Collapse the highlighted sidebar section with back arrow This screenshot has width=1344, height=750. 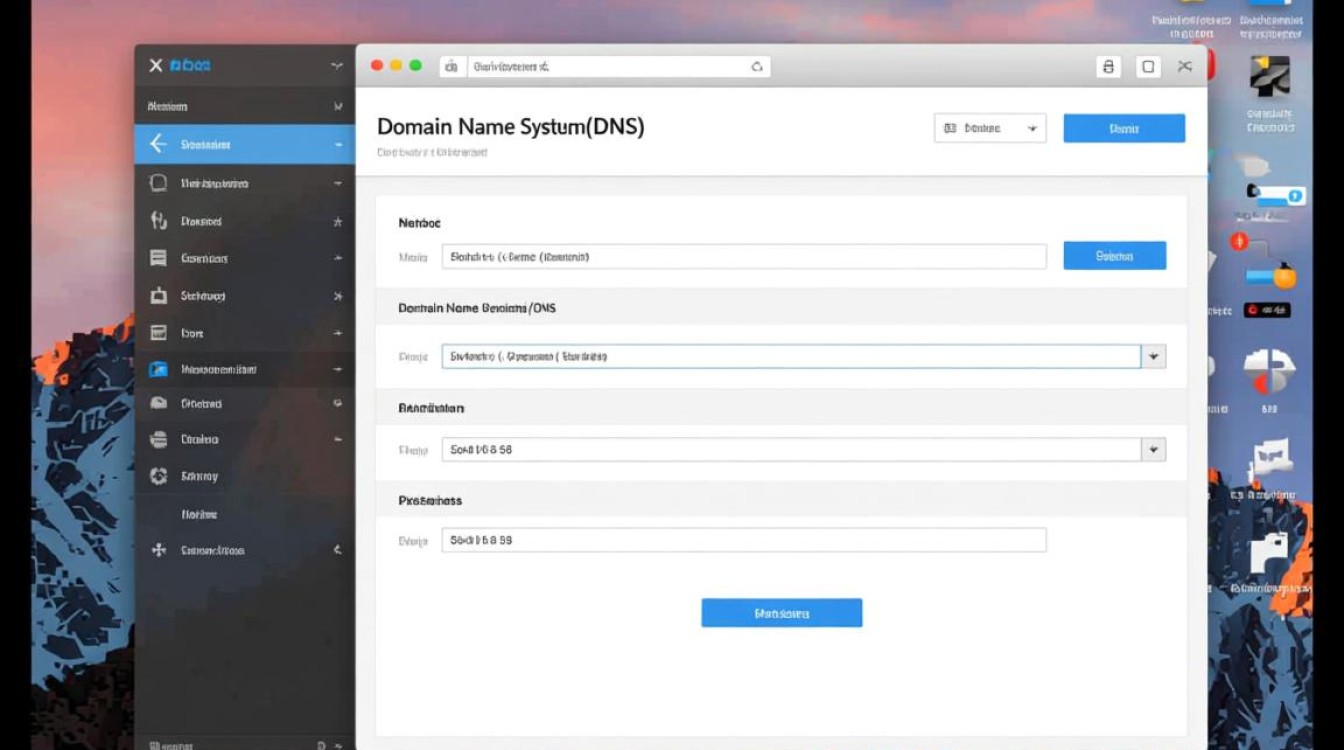(160, 143)
